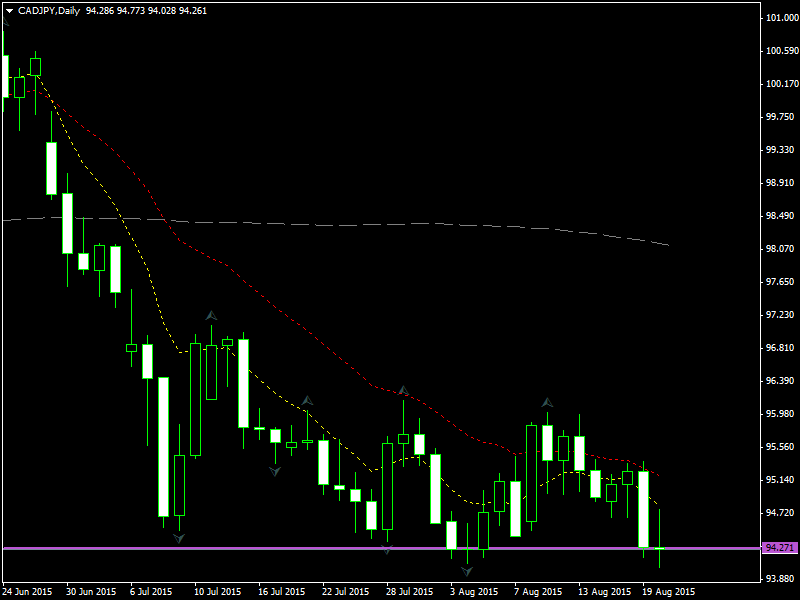This screenshot has height=600, width=800.
Task: Click the 13 Aug 2015 date label
Action: click(x=605, y=592)
